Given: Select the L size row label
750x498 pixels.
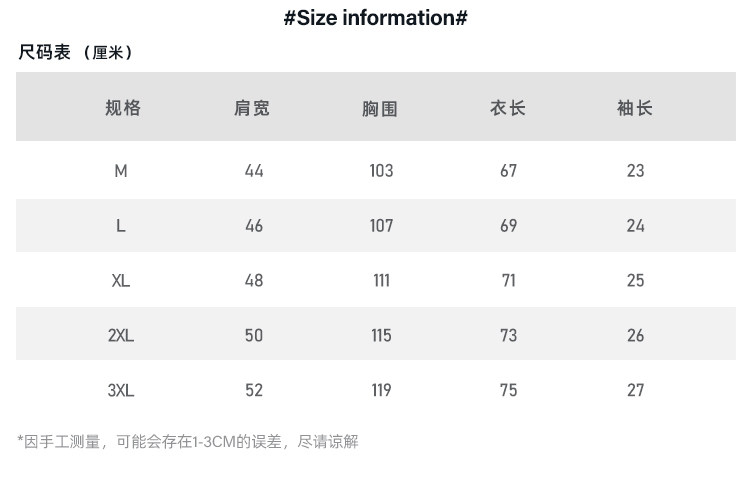Looking at the screenshot, I should (121, 226).
